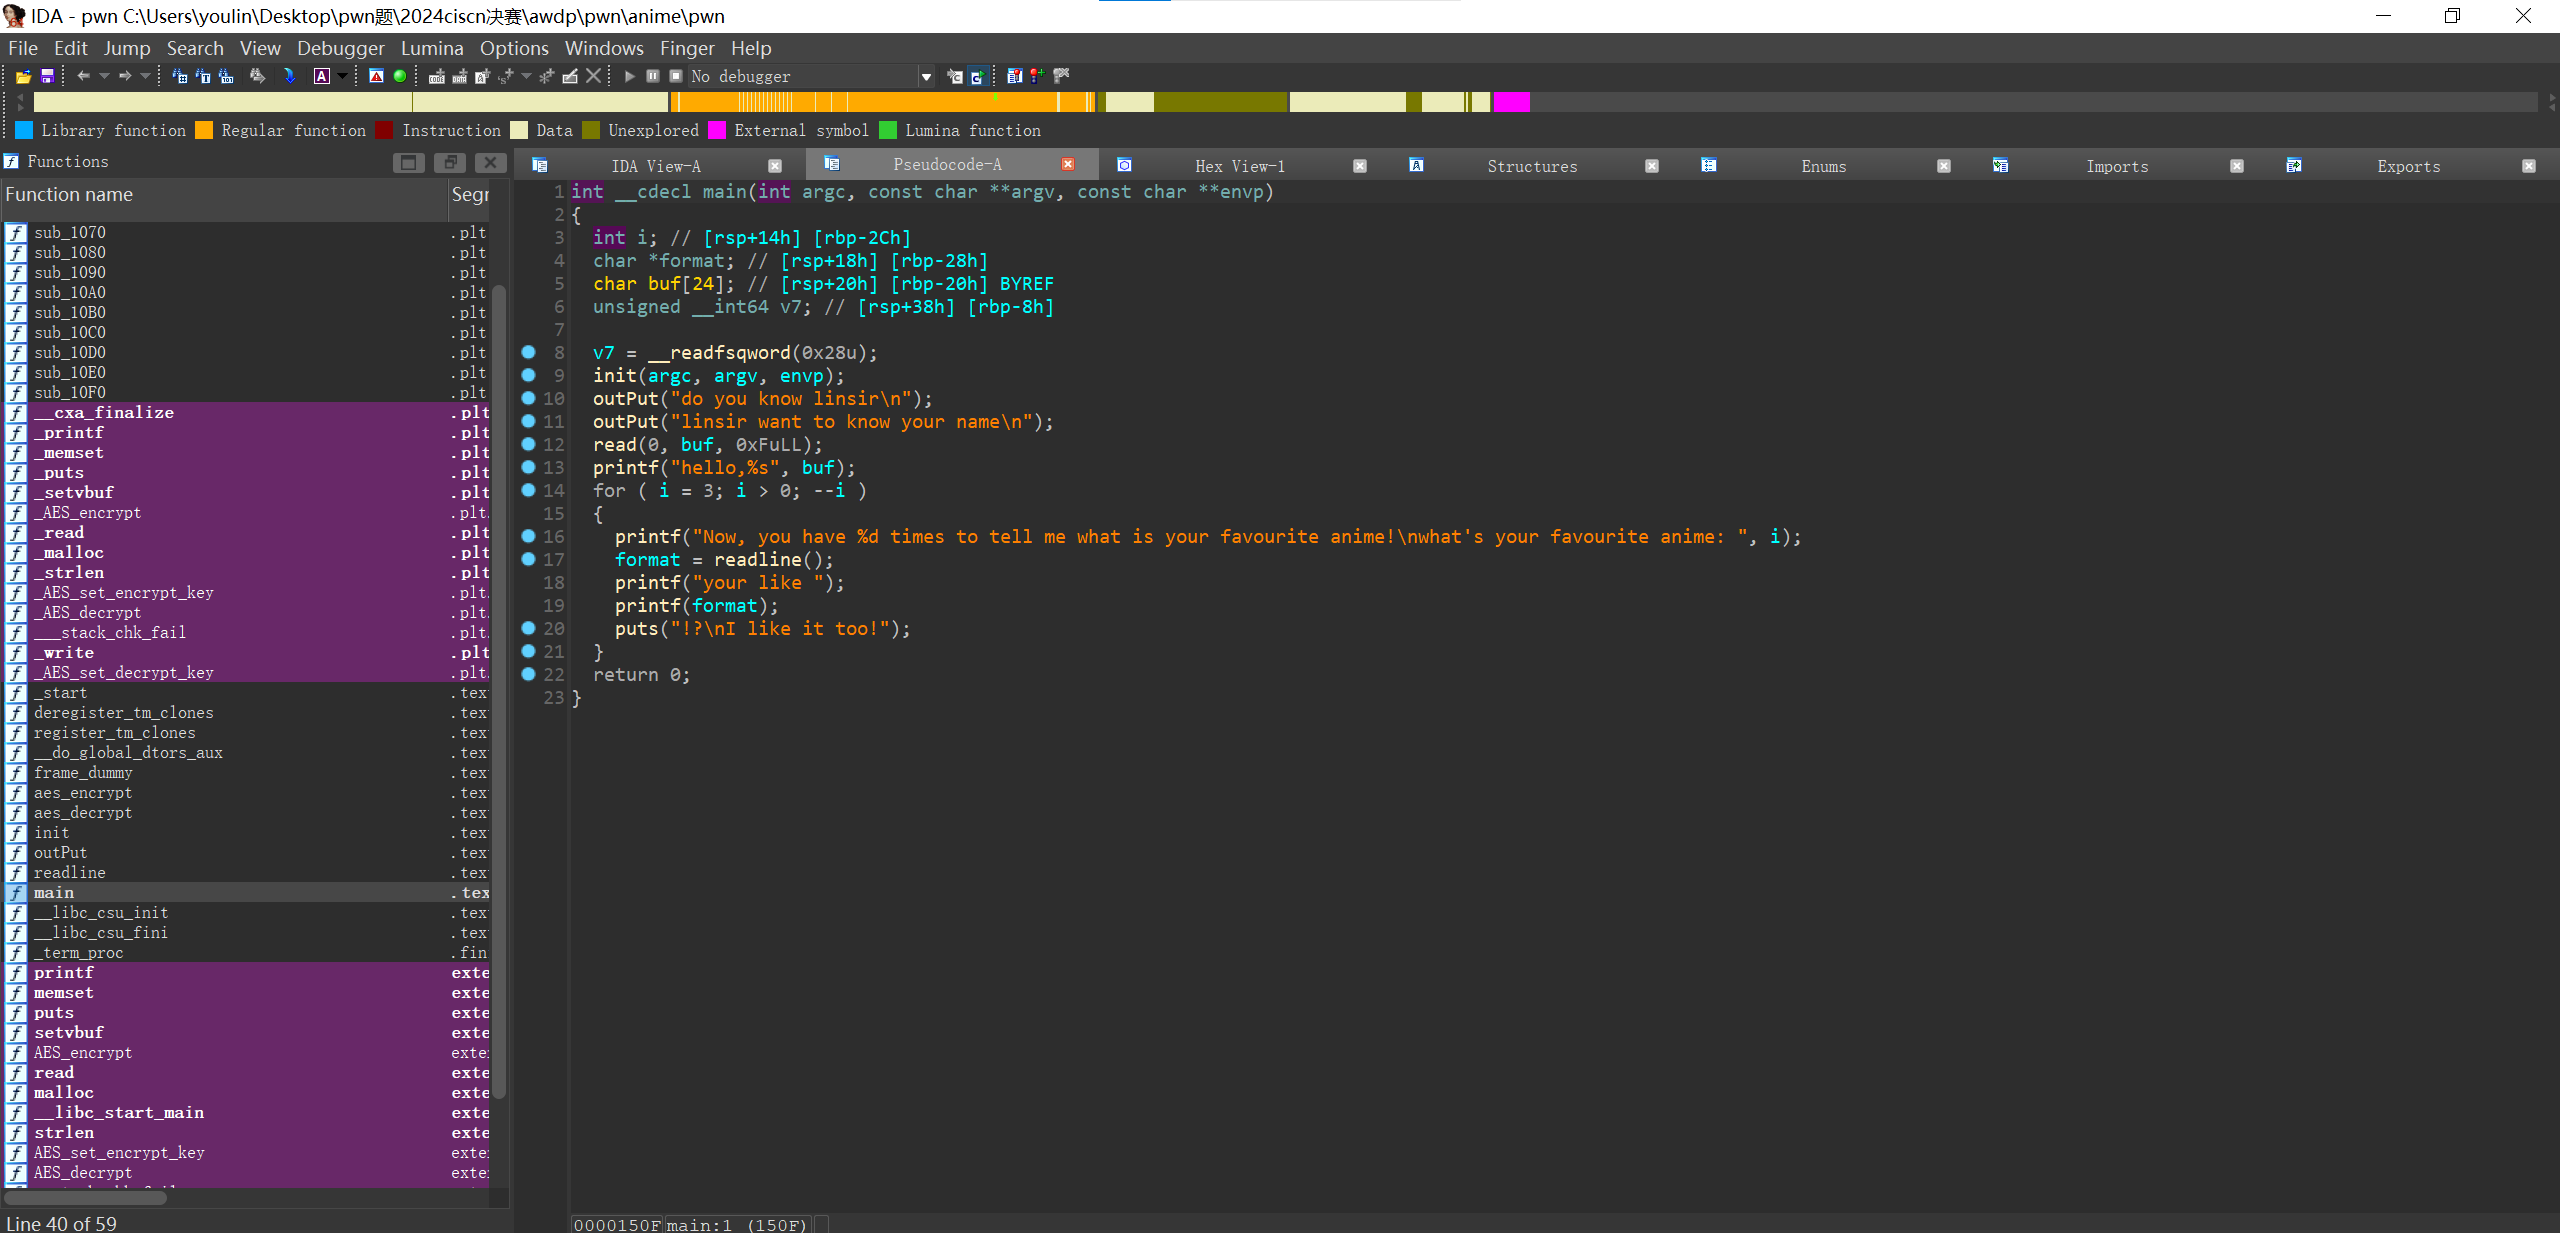Click the External symbol magenta legend swatch
Image resolution: width=2560 pixels, height=1233 pixels.
[717, 130]
